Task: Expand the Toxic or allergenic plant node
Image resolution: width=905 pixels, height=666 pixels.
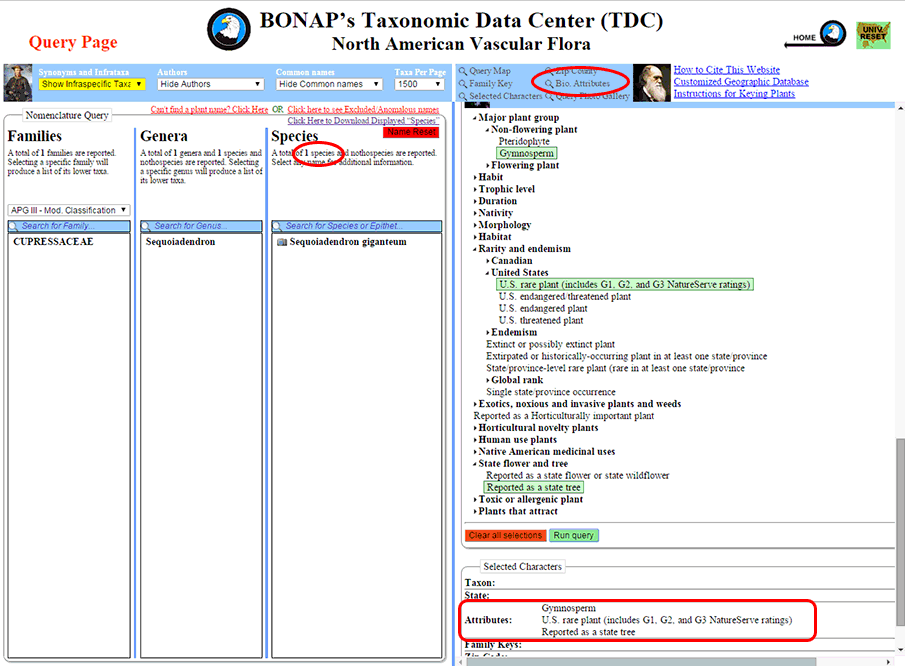Action: click(x=531, y=499)
